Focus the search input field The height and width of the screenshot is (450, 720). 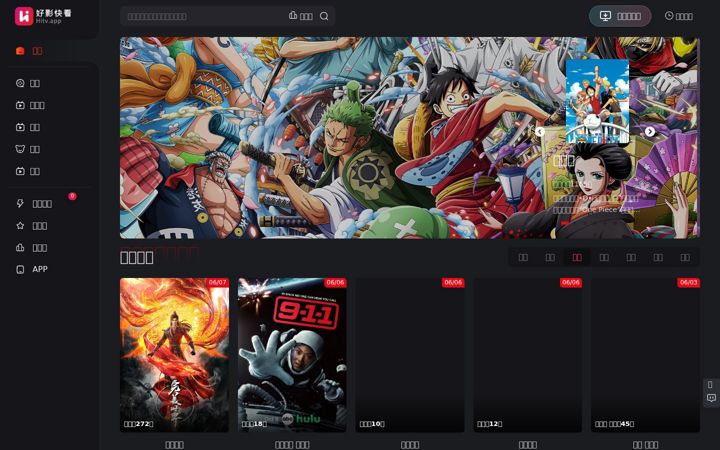click(204, 17)
